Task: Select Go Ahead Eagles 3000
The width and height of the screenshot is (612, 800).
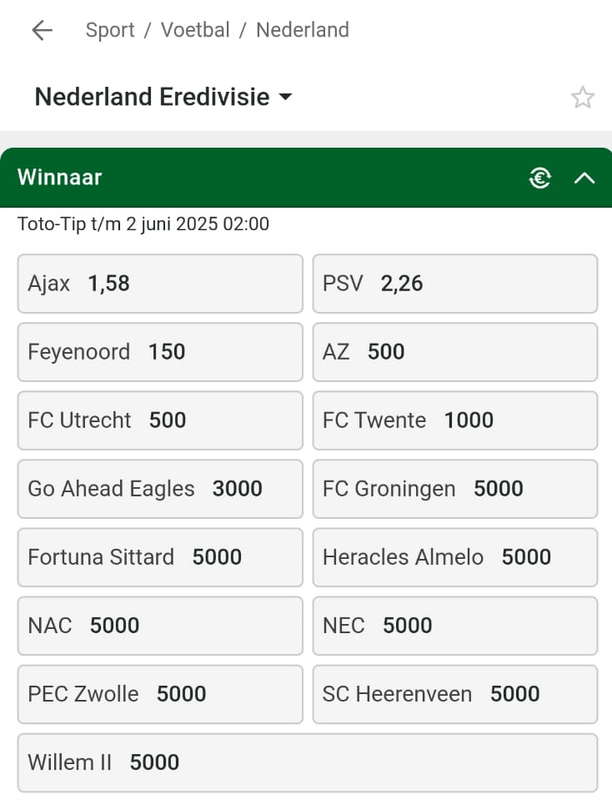Action: pos(160,489)
